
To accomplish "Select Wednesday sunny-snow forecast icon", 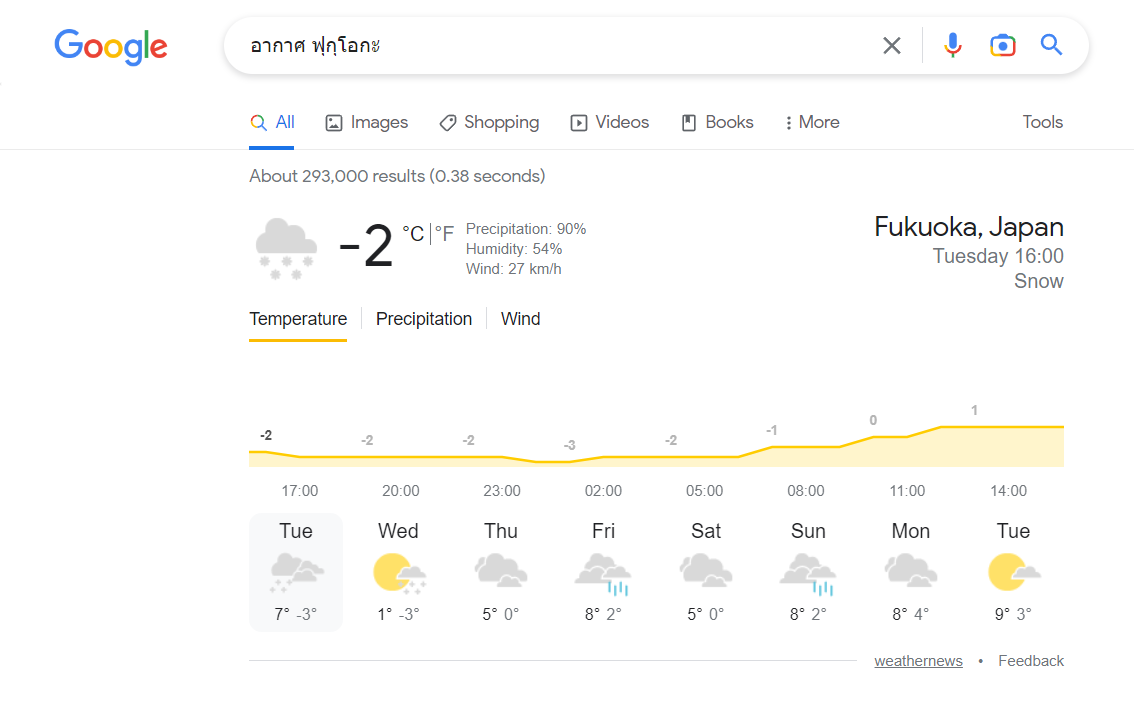I will tap(399, 574).
